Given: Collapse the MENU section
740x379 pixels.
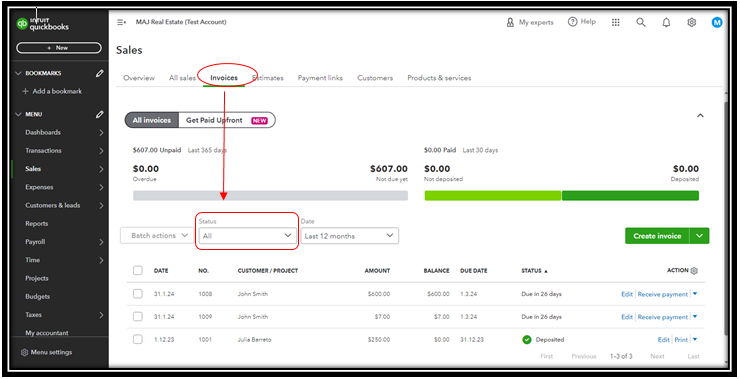Looking at the screenshot, I should pyautogui.click(x=19, y=114).
